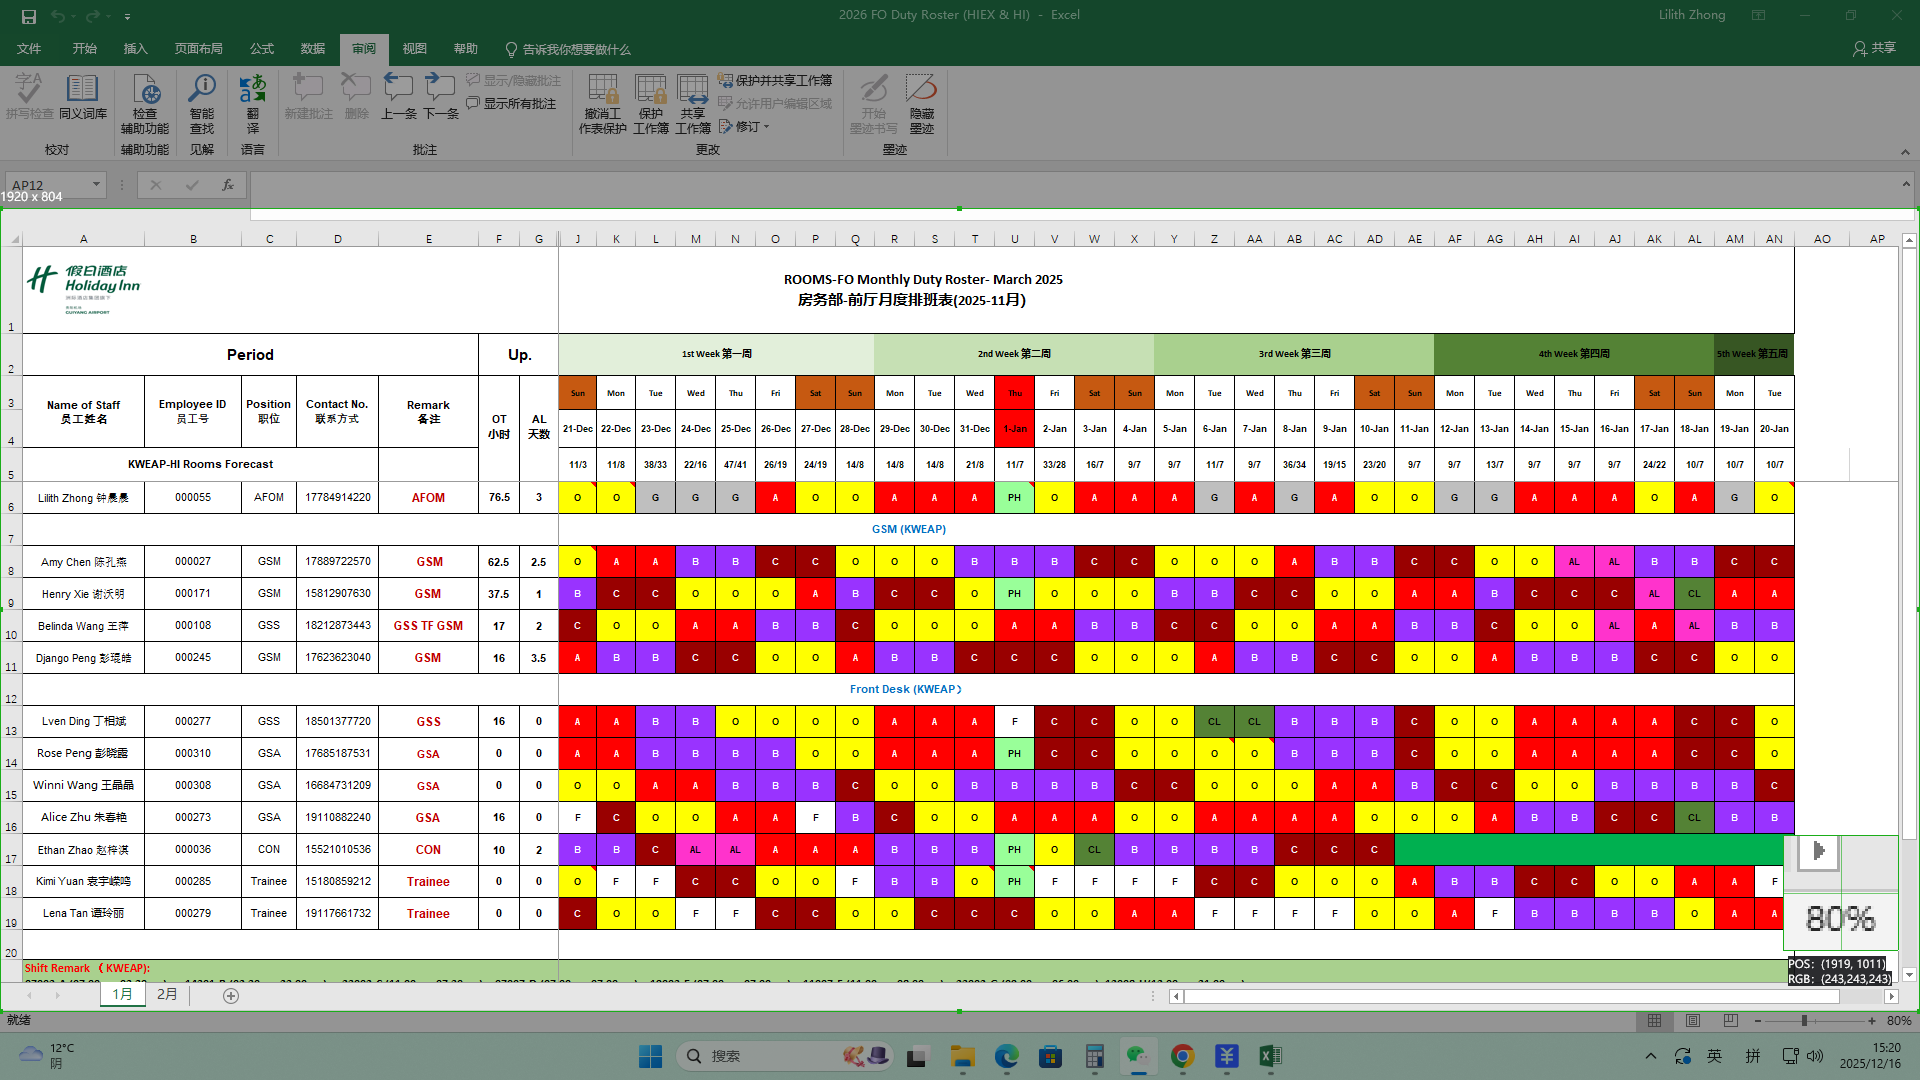Open the 公式 (Formulas) ribbon tab

[x=261, y=49]
